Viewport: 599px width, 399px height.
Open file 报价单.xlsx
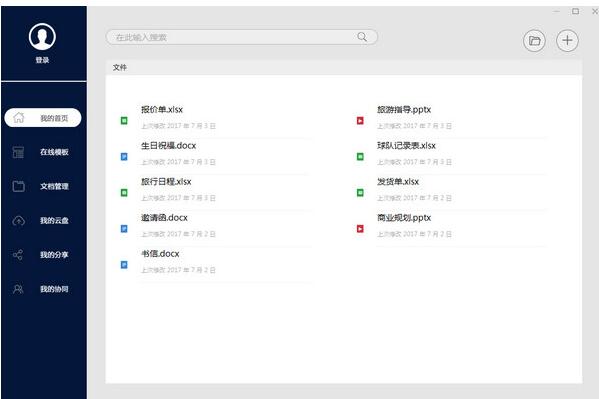(x=162, y=110)
